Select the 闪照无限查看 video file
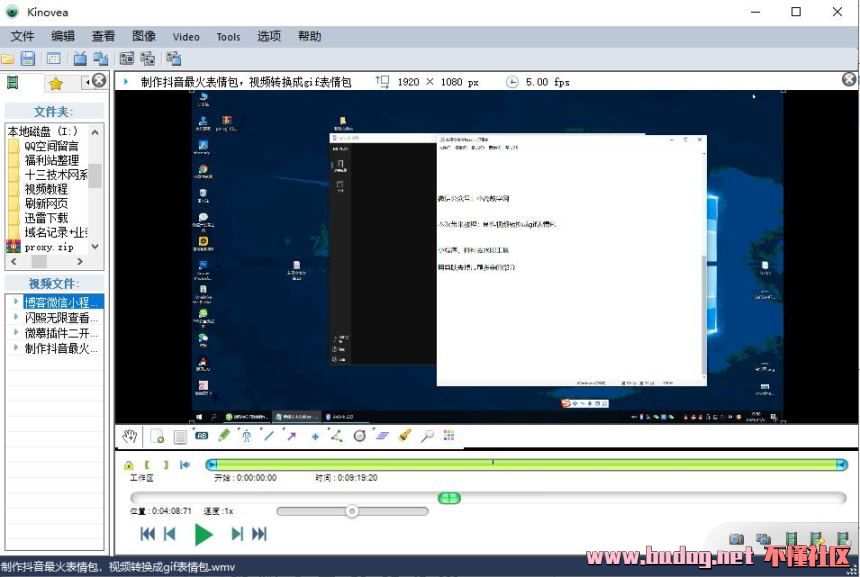This screenshot has height=577, width=860. (61, 317)
